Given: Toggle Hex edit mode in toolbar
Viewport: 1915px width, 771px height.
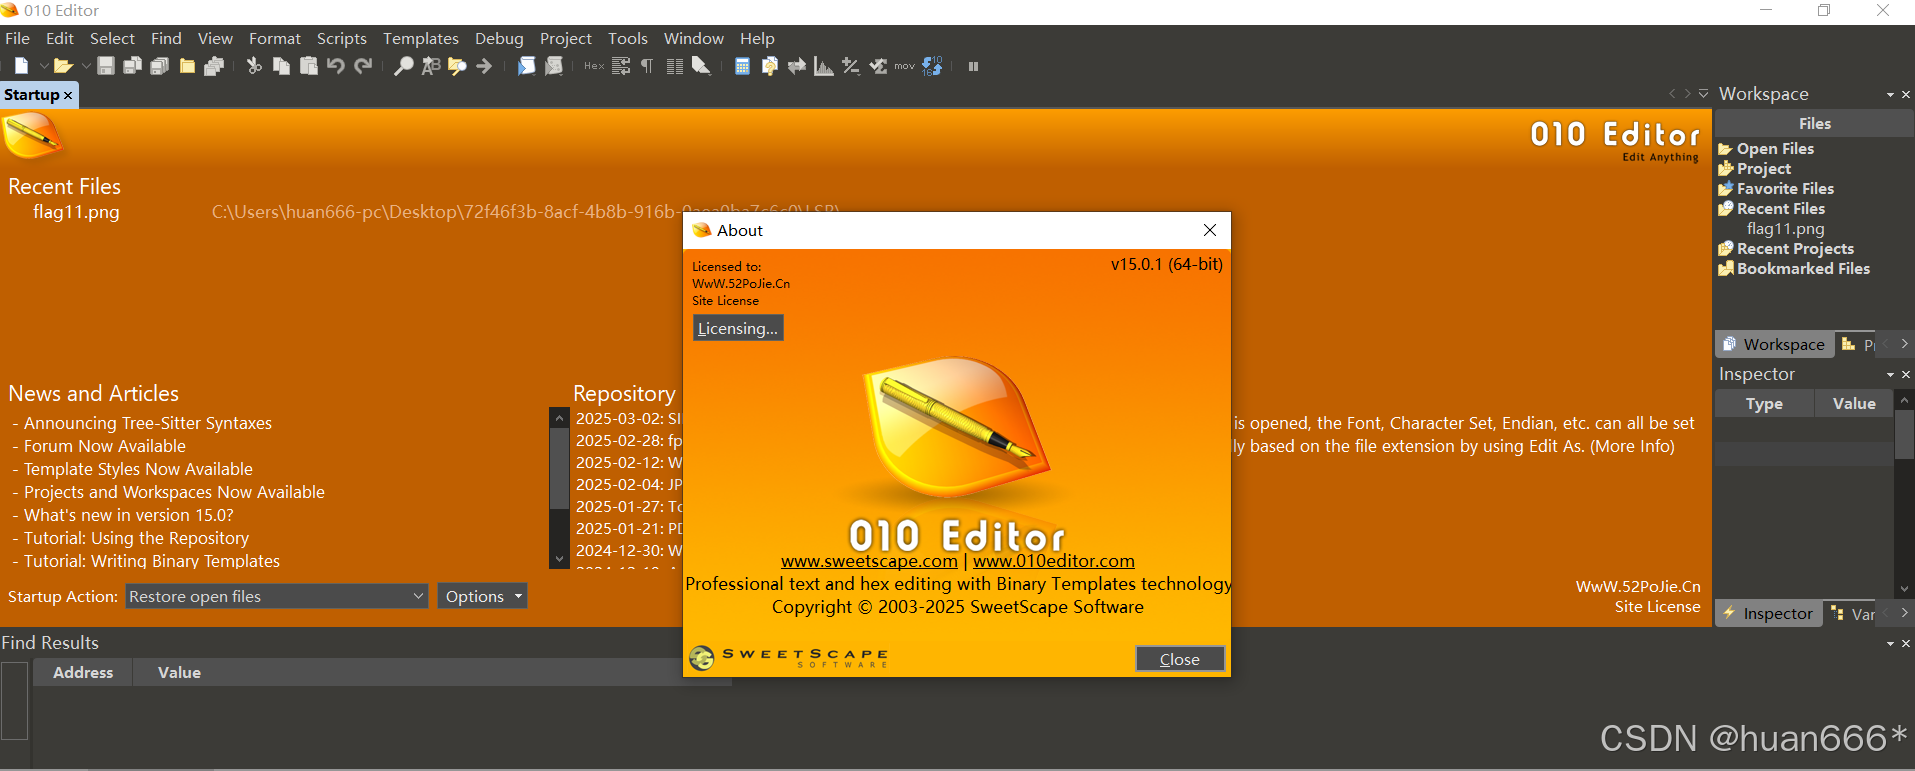Looking at the screenshot, I should [594, 66].
